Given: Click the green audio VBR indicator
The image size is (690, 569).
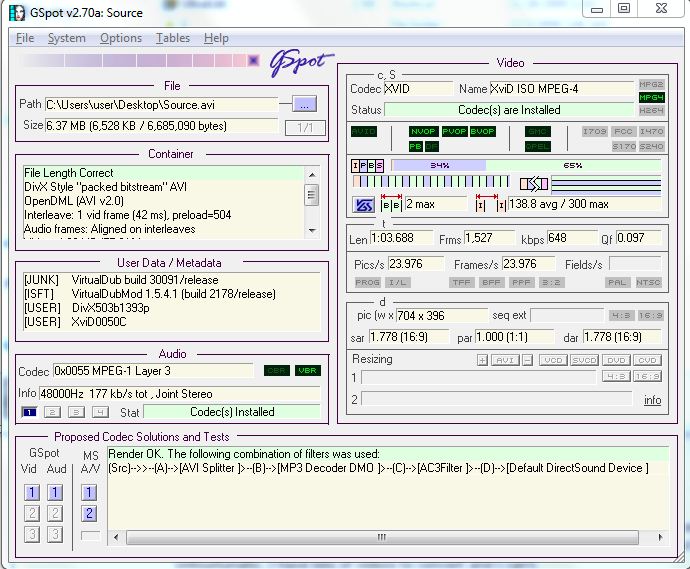Looking at the screenshot, I should click(308, 371).
